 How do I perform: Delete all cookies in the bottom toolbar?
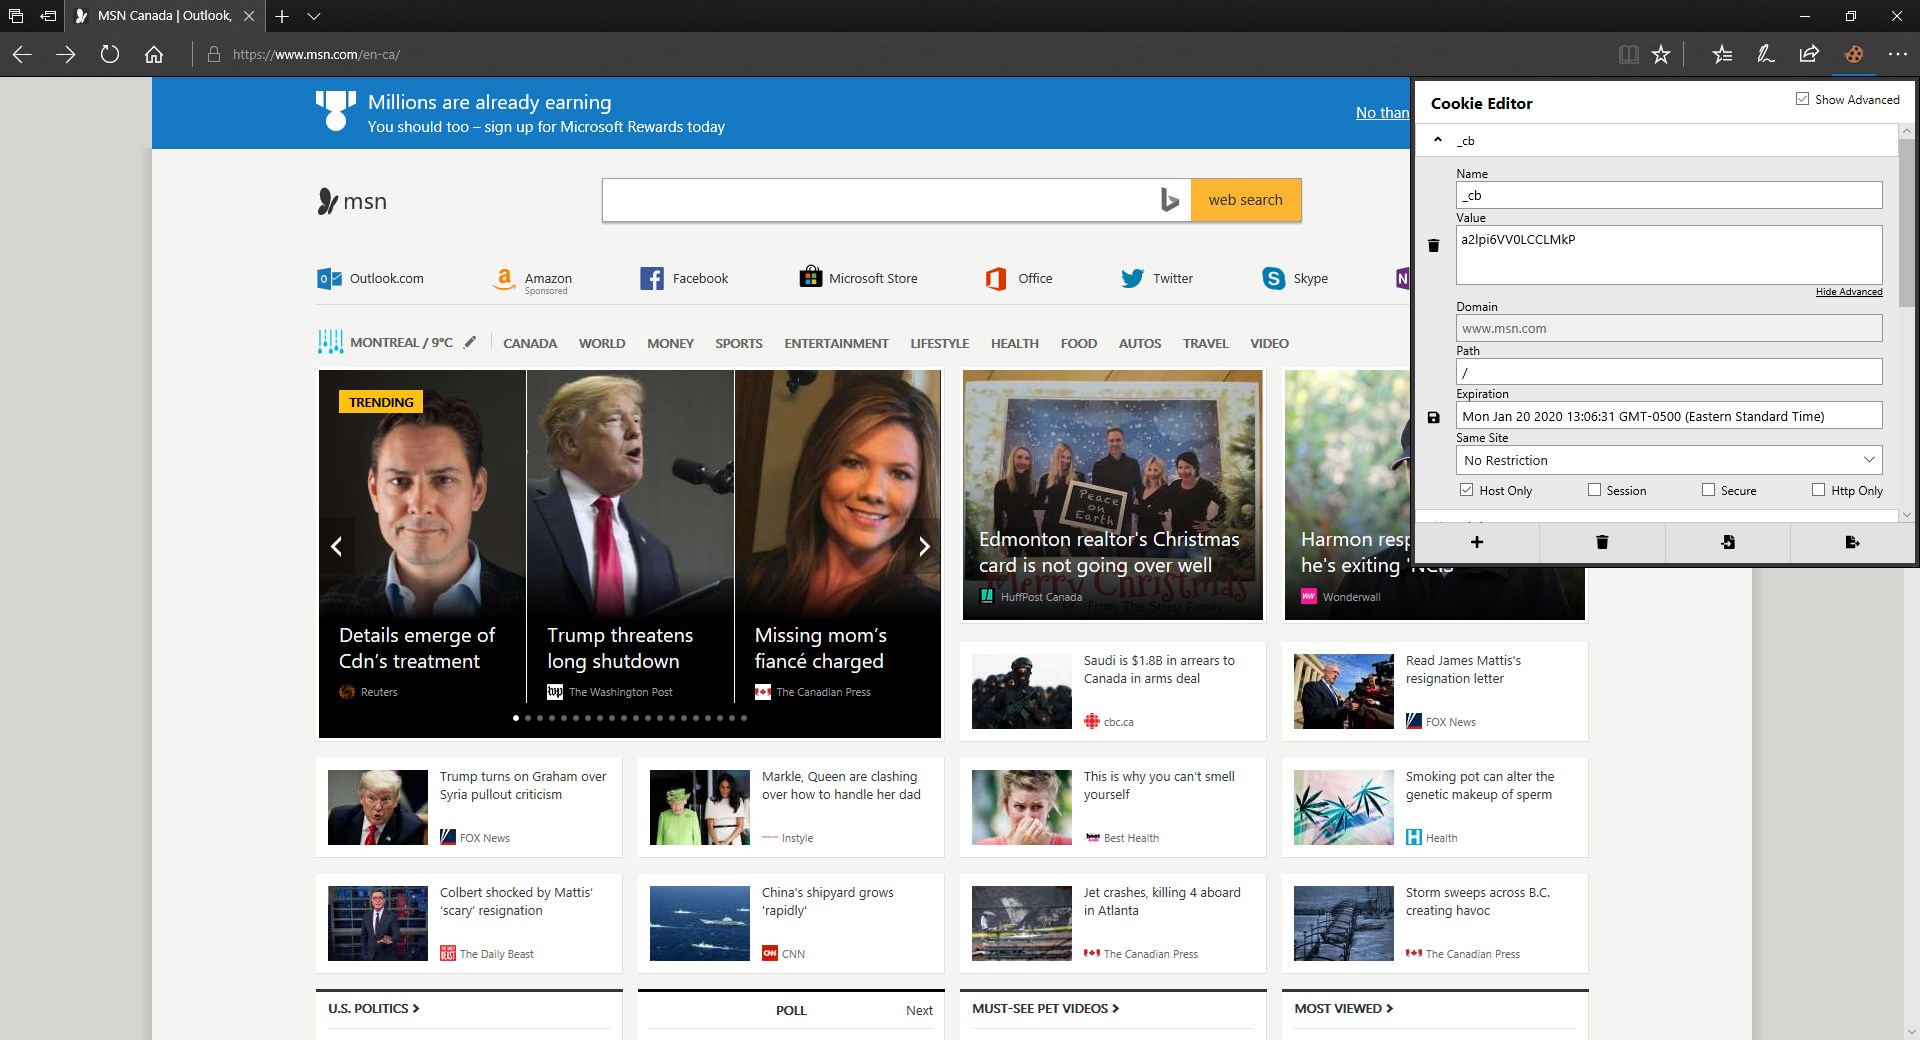tap(1602, 542)
